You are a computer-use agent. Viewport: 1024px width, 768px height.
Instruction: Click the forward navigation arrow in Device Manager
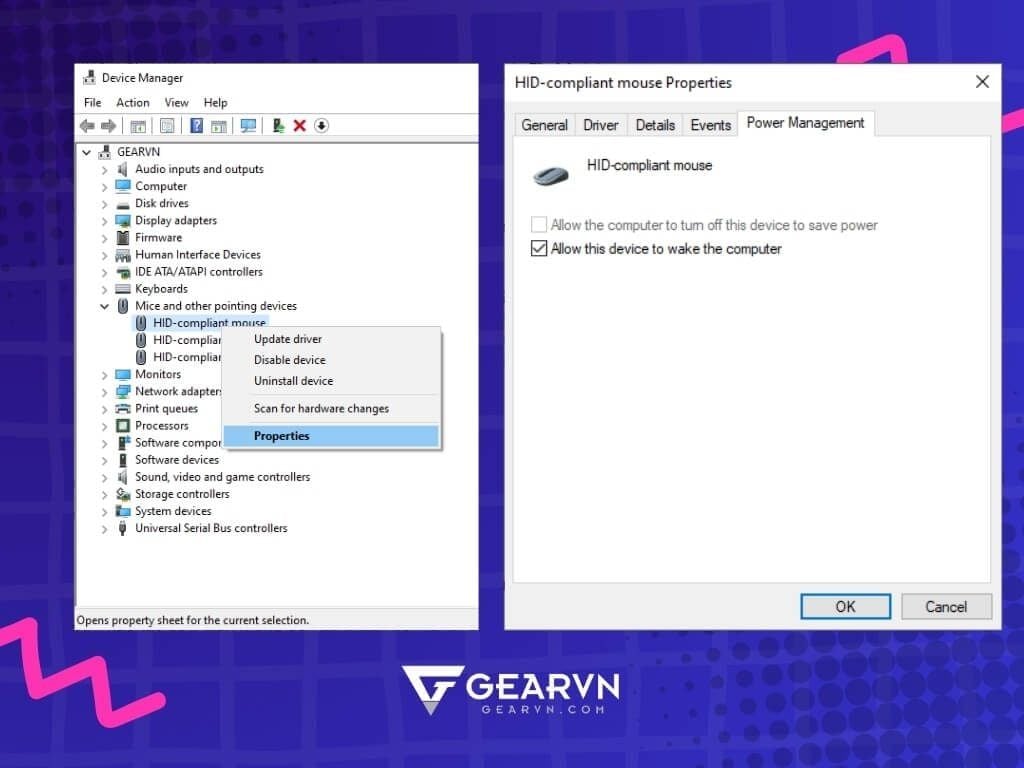[109, 125]
